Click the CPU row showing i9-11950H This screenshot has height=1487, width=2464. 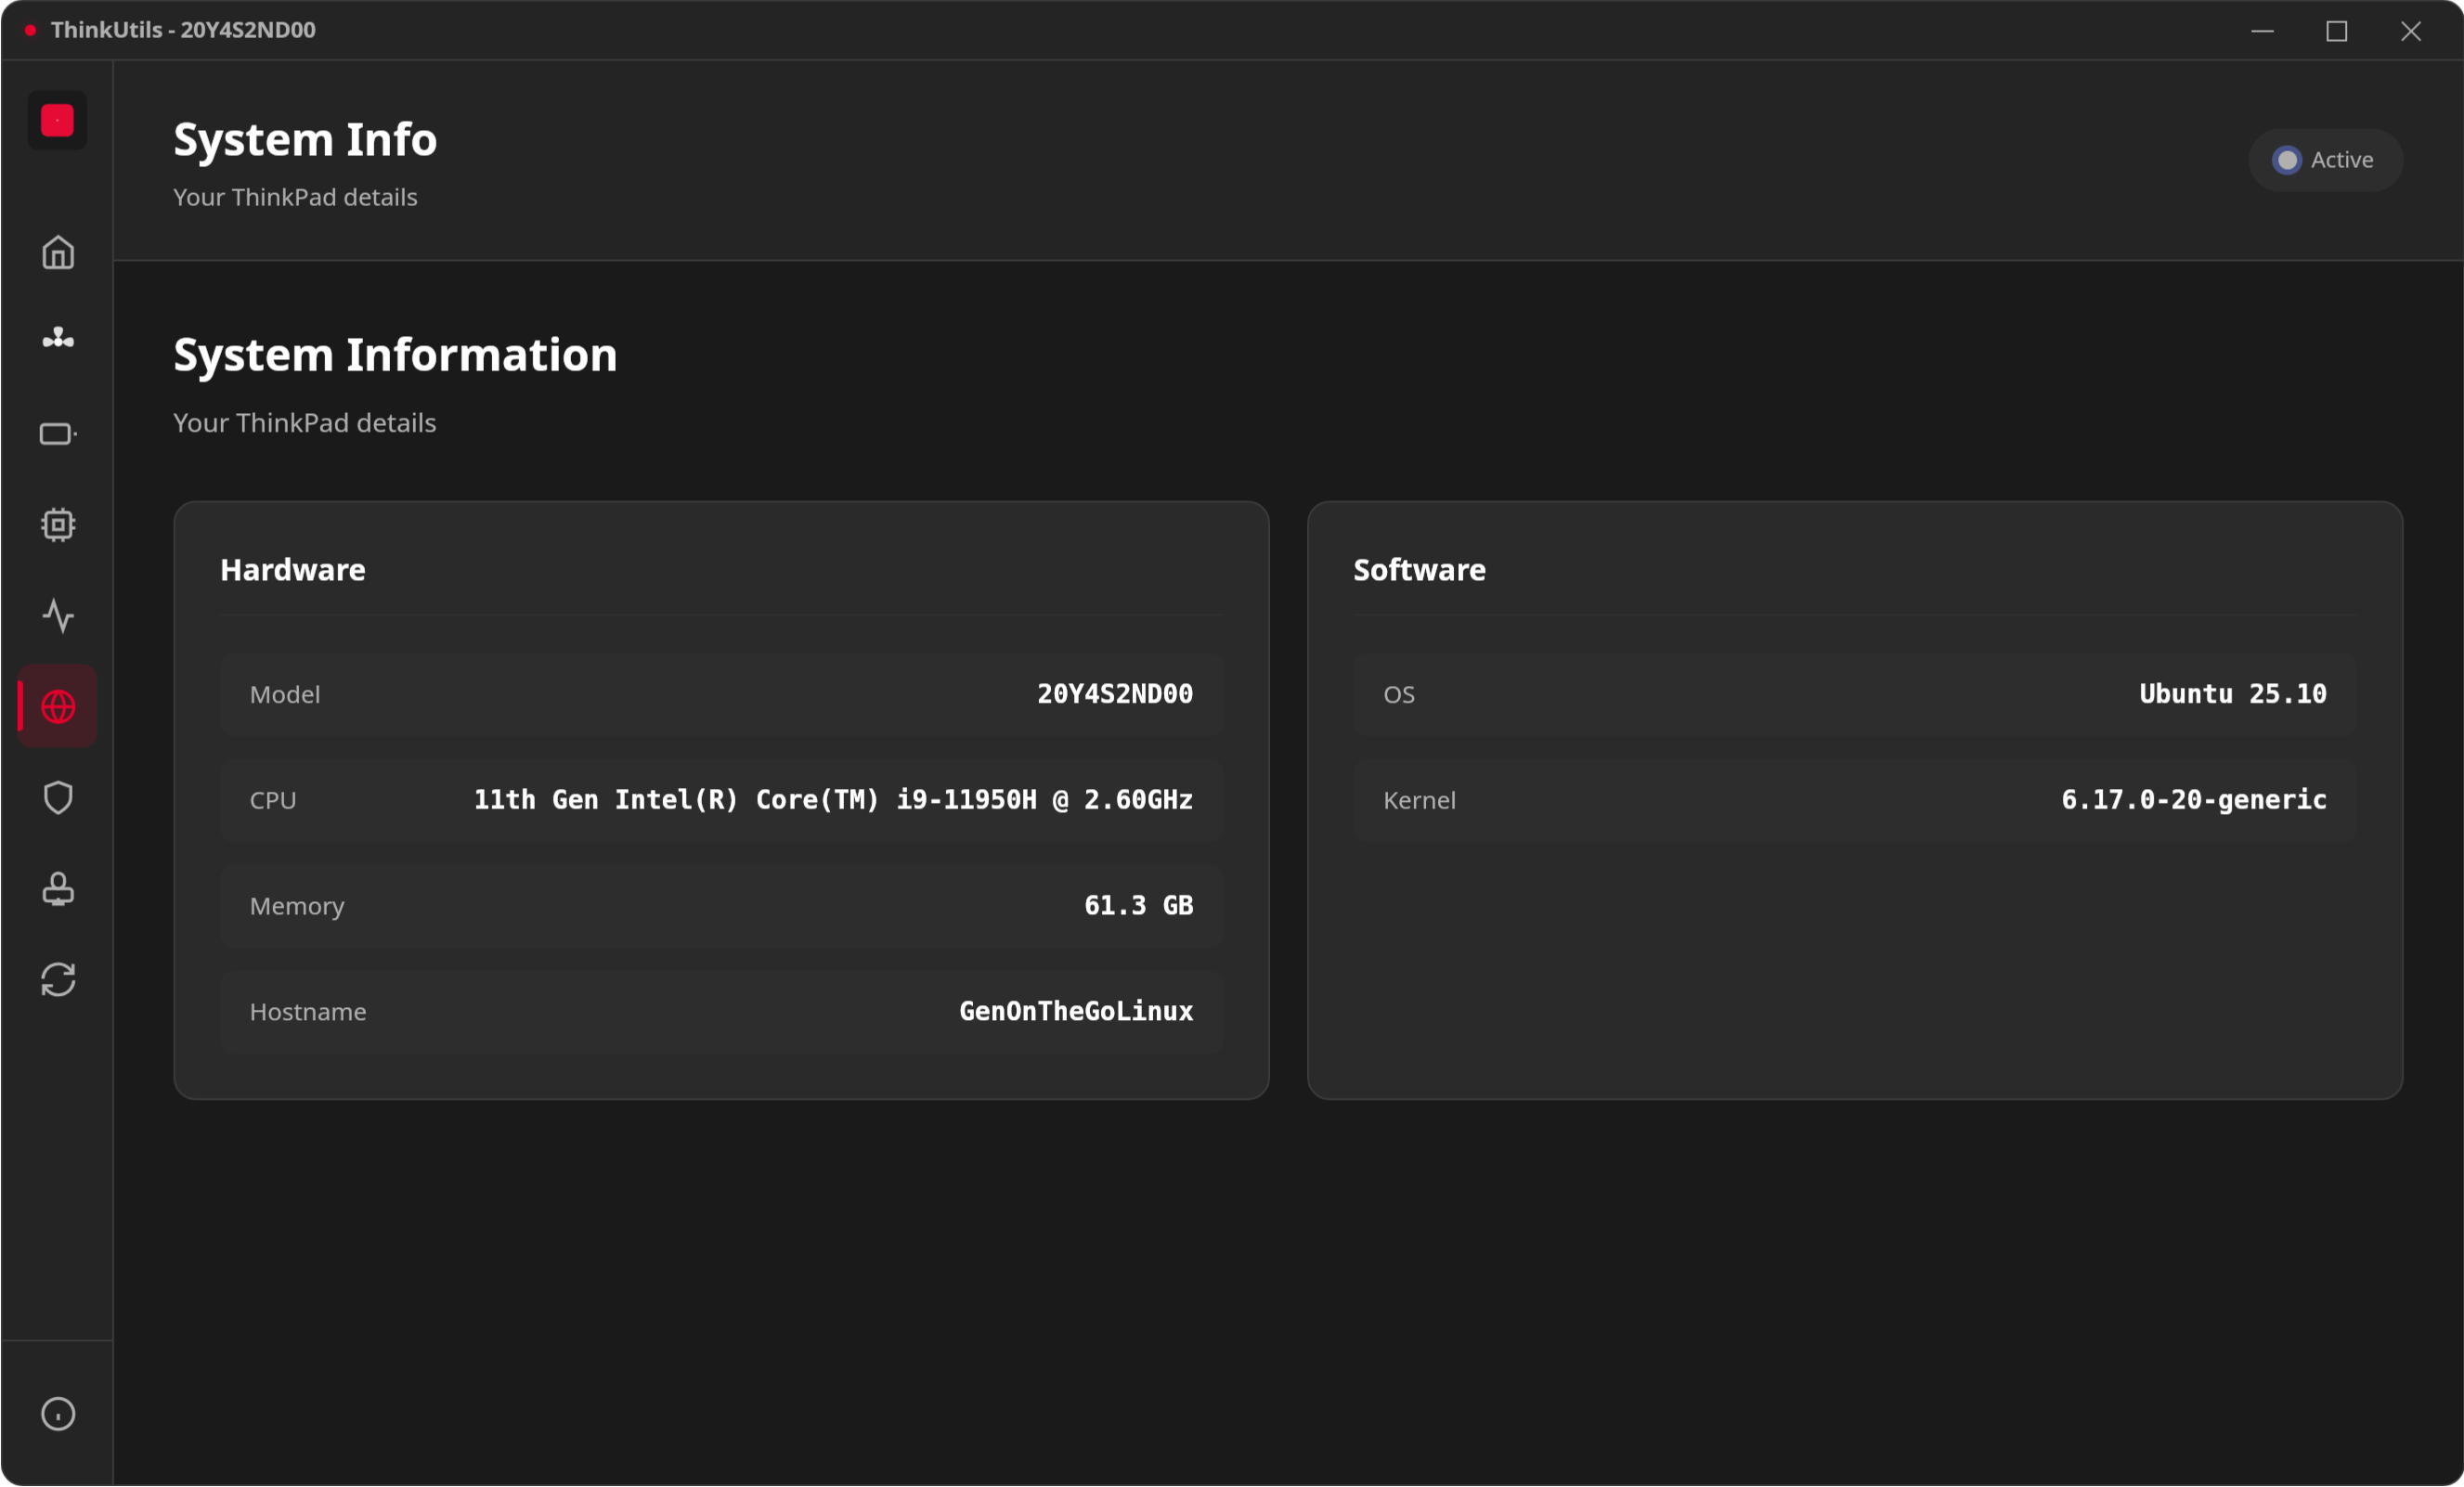[x=720, y=799]
